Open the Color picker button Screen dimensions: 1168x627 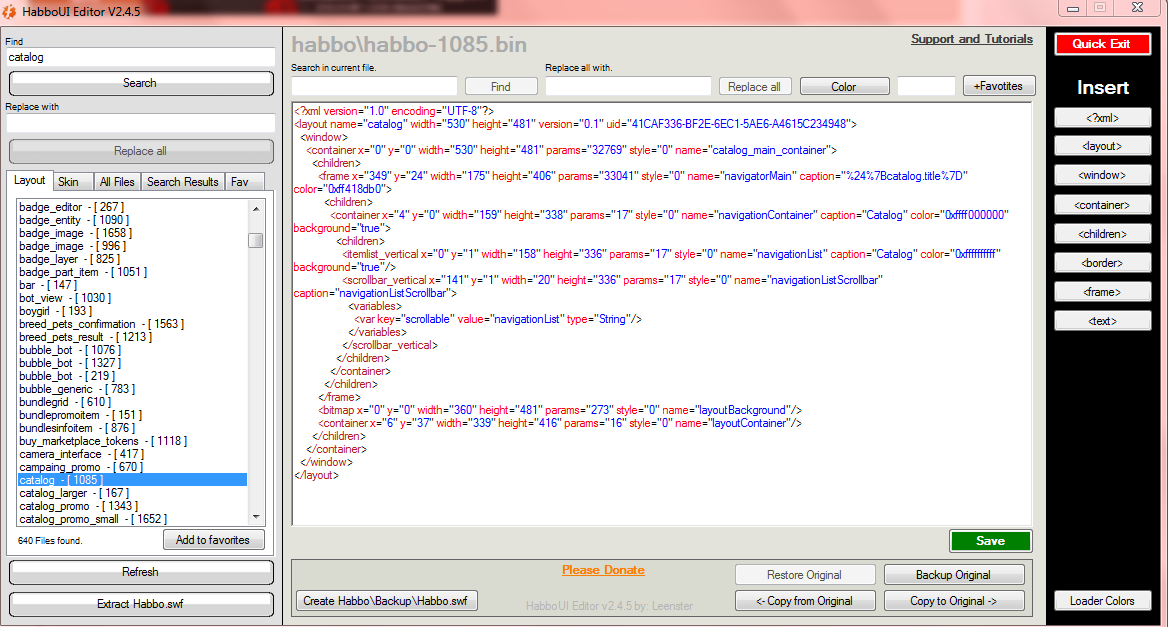(x=844, y=87)
